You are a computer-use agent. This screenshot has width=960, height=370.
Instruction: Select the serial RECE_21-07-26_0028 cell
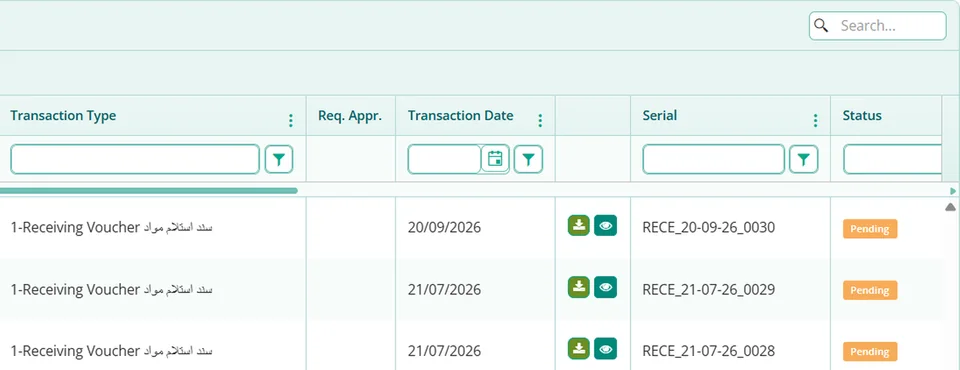(x=709, y=351)
